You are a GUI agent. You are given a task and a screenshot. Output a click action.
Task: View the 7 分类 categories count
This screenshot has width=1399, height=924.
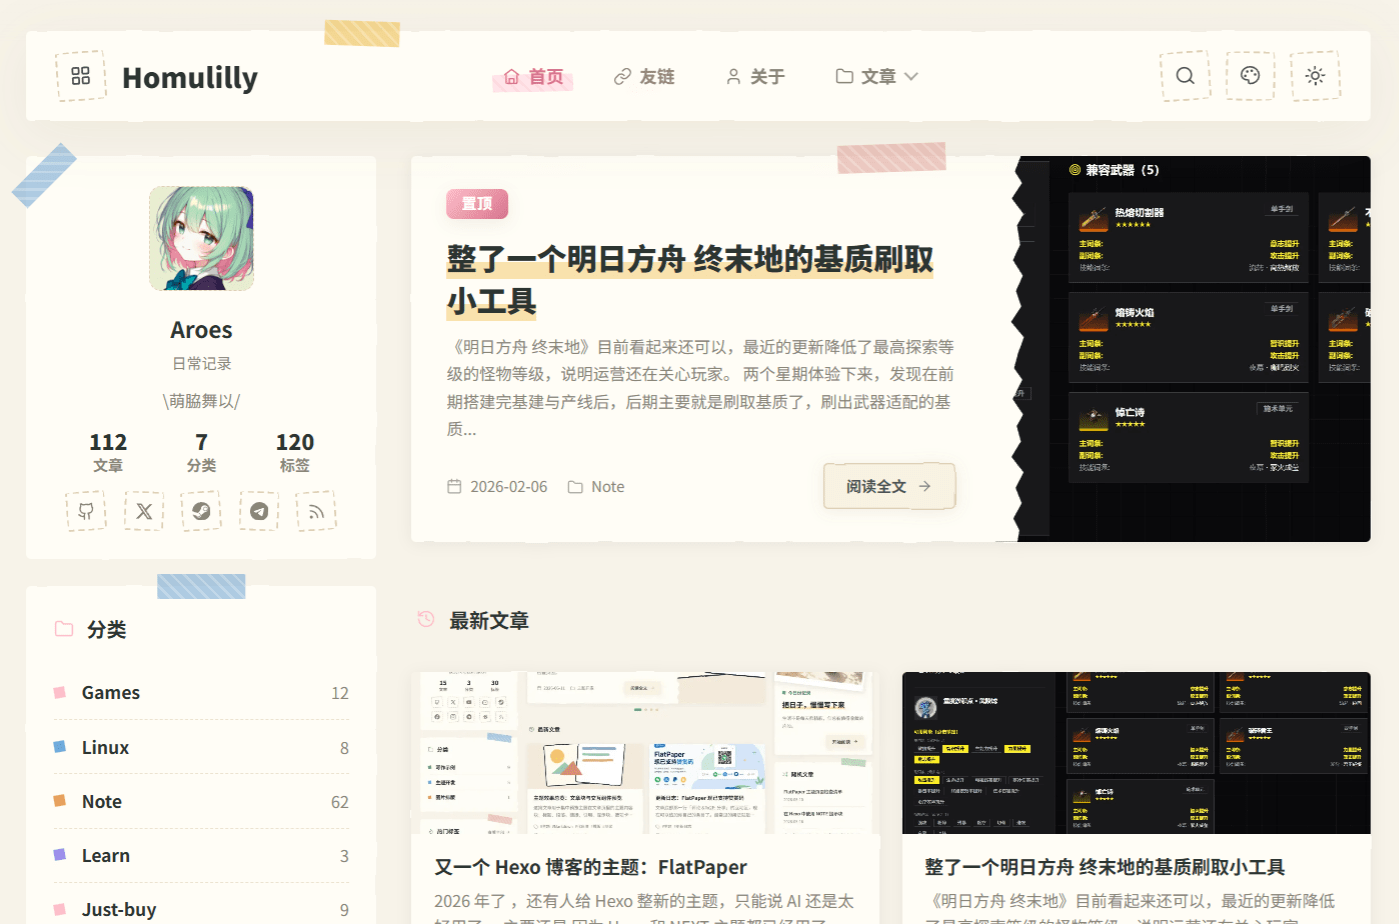(201, 452)
